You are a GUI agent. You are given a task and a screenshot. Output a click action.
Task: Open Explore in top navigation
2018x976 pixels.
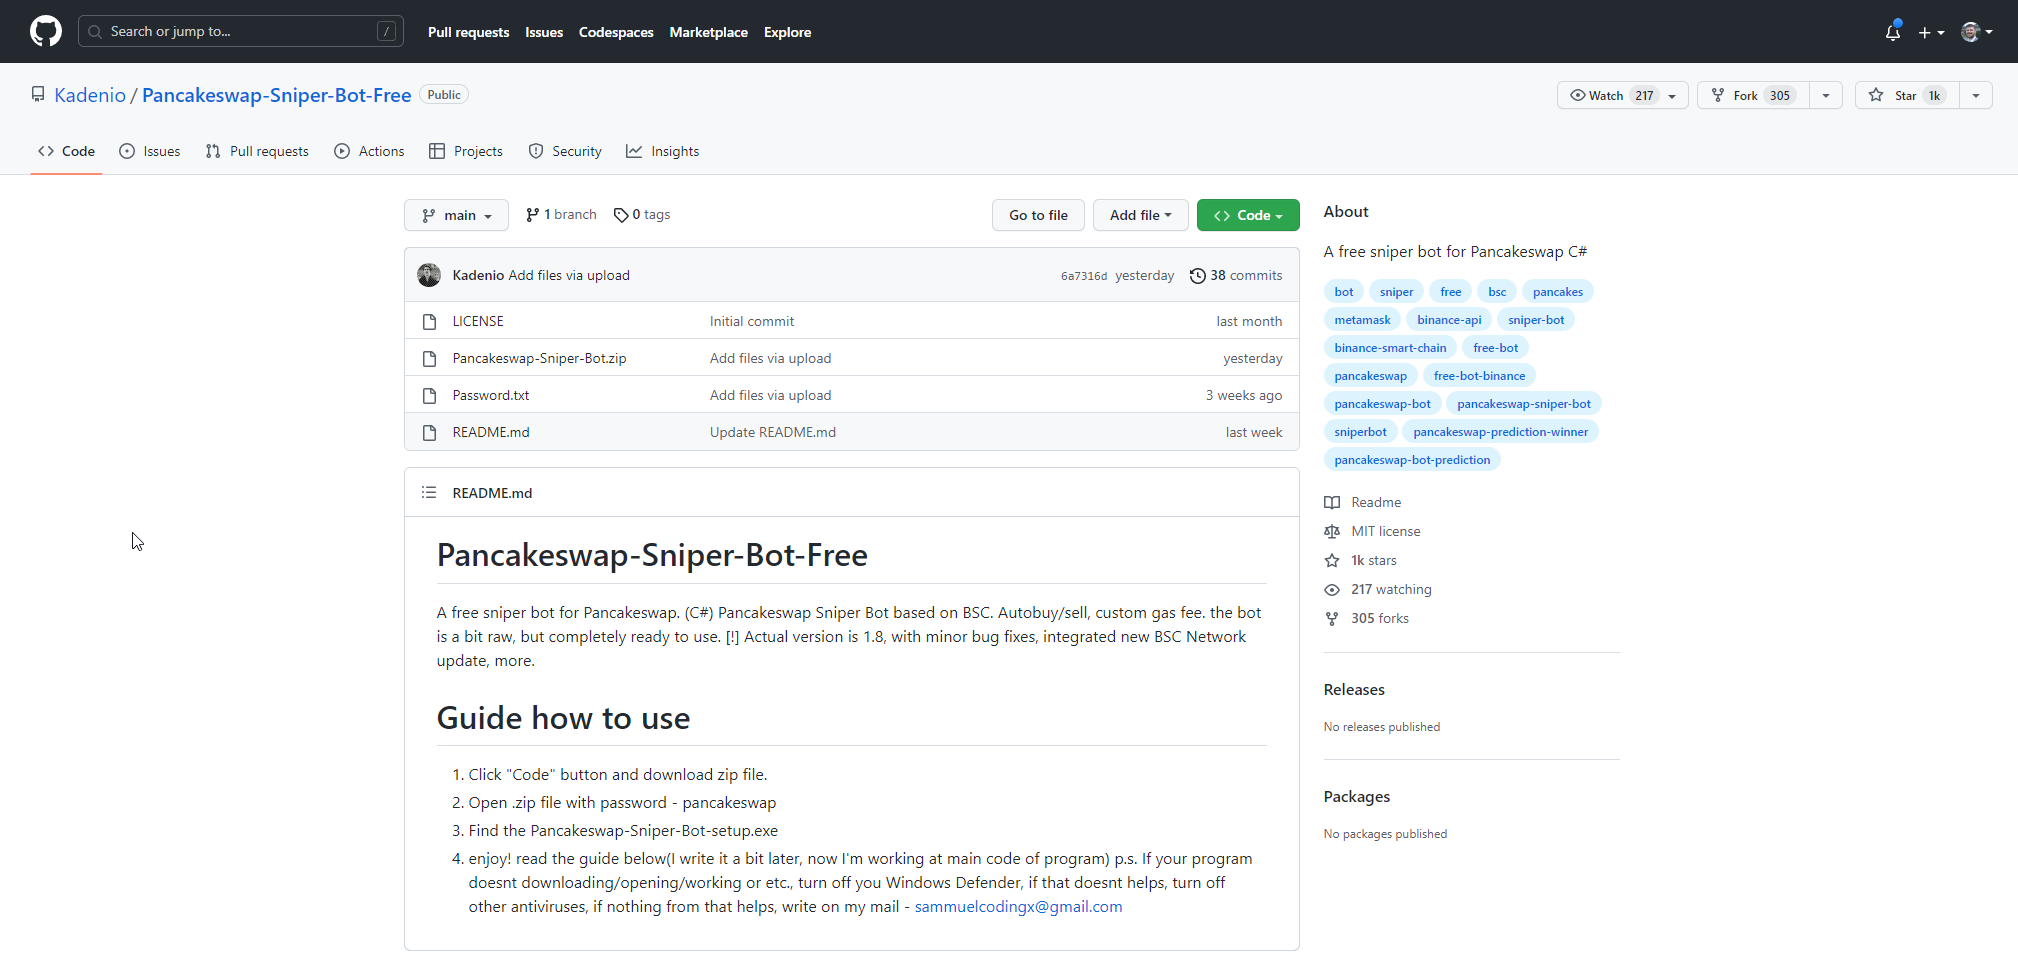coord(788,32)
